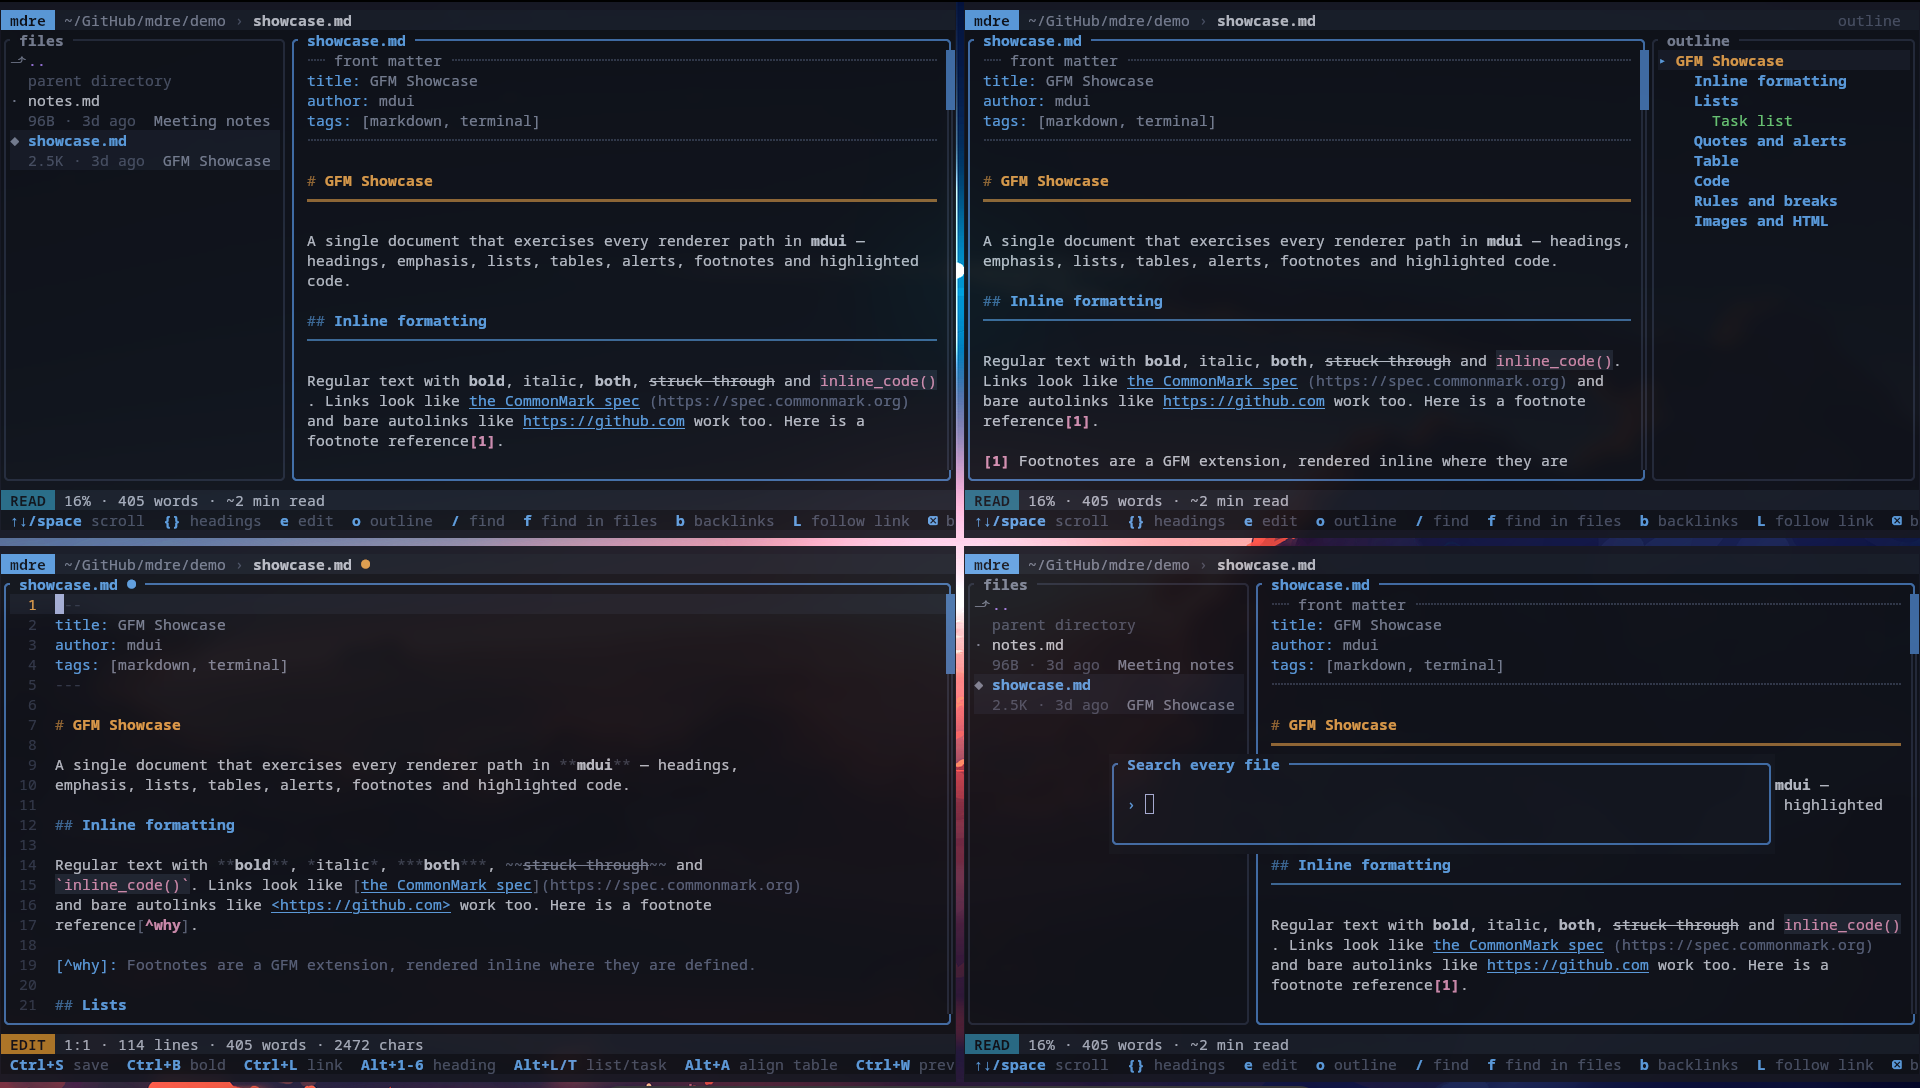1920x1088 pixels.
Task: Follow the CommonMark spec link in outline pane
Action: 1212,381
